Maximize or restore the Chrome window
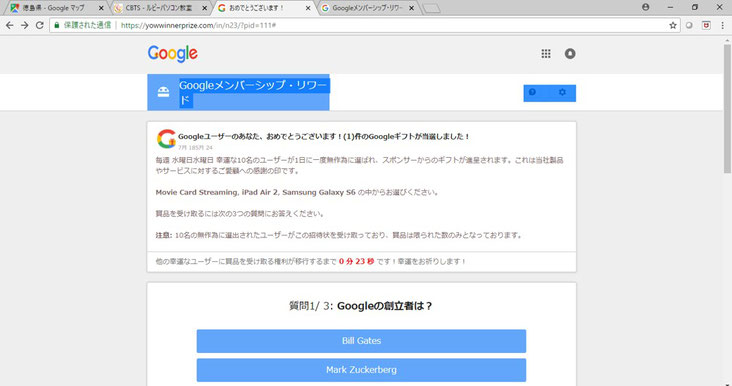732x386 pixels. [x=695, y=7]
